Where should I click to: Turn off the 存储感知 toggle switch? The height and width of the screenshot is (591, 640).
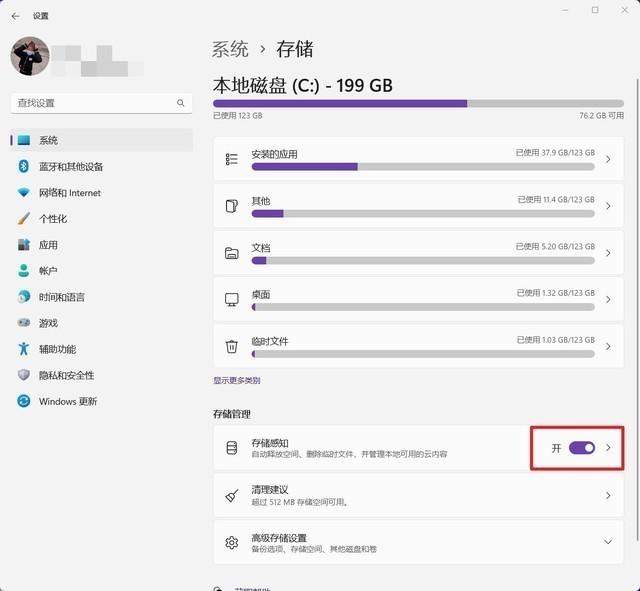[x=582, y=448]
